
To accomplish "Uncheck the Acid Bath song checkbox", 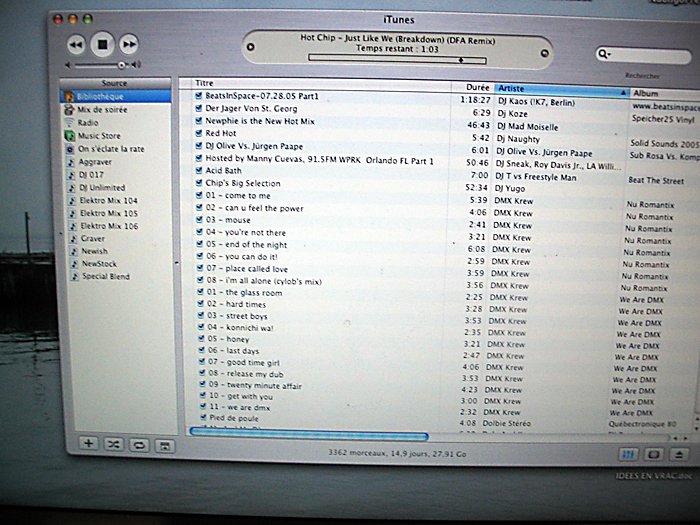I will [x=200, y=170].
